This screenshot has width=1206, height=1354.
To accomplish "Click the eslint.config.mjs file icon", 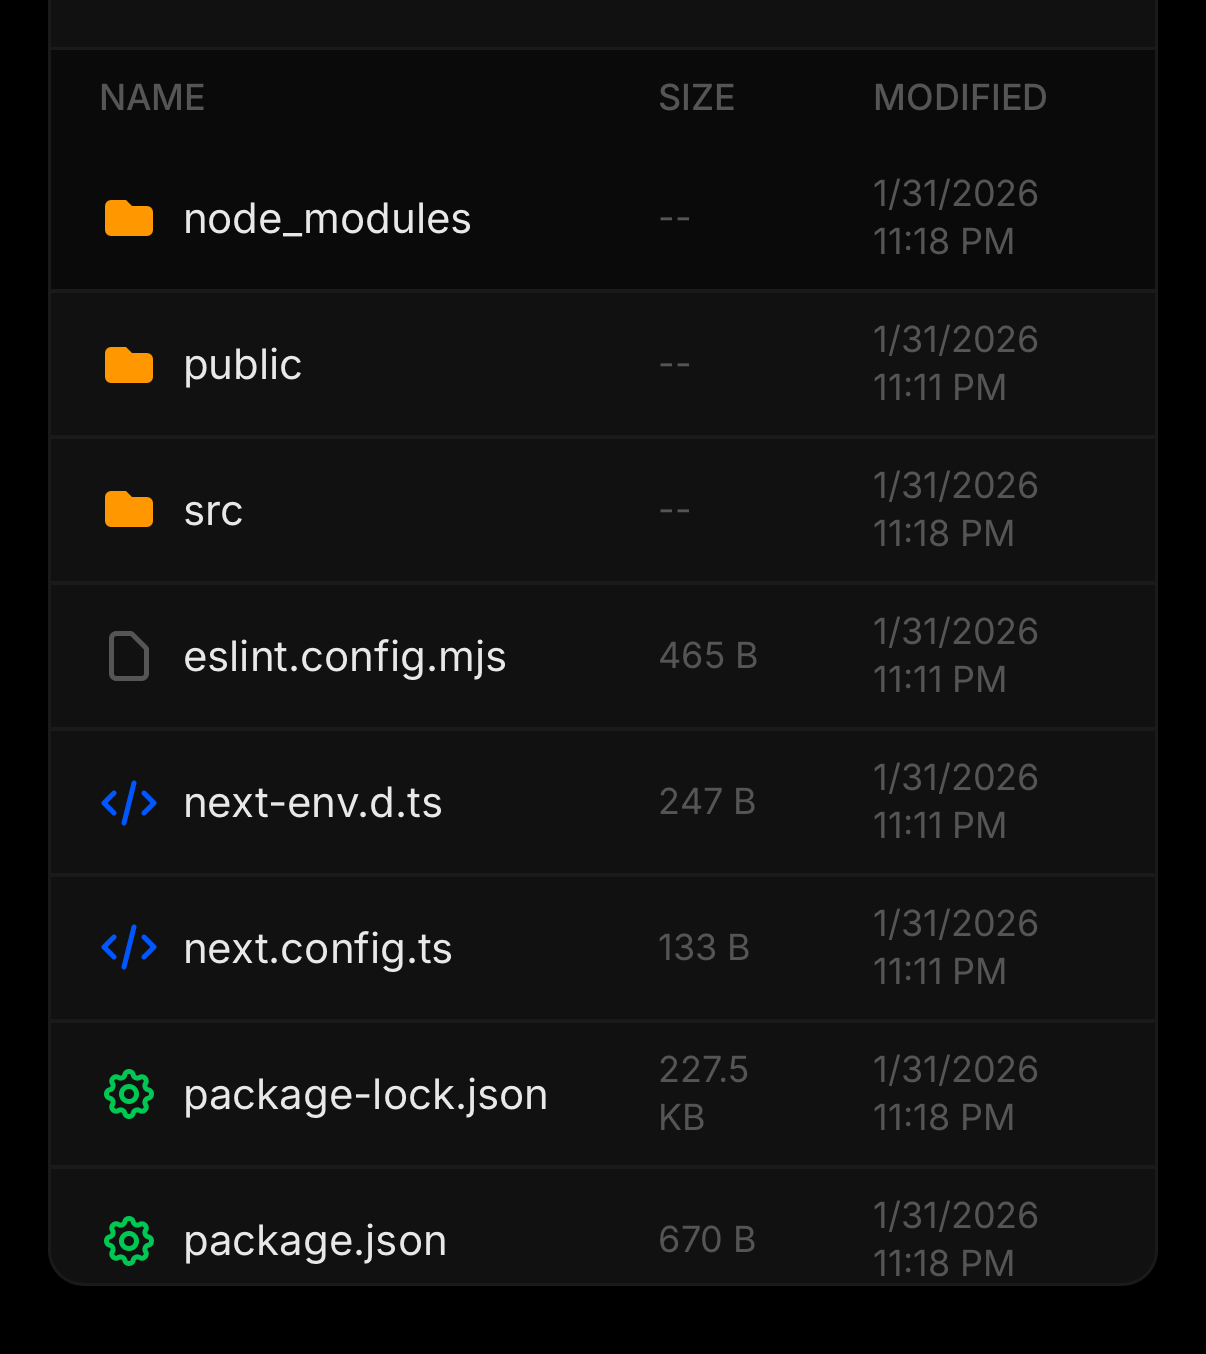I will [x=129, y=656].
